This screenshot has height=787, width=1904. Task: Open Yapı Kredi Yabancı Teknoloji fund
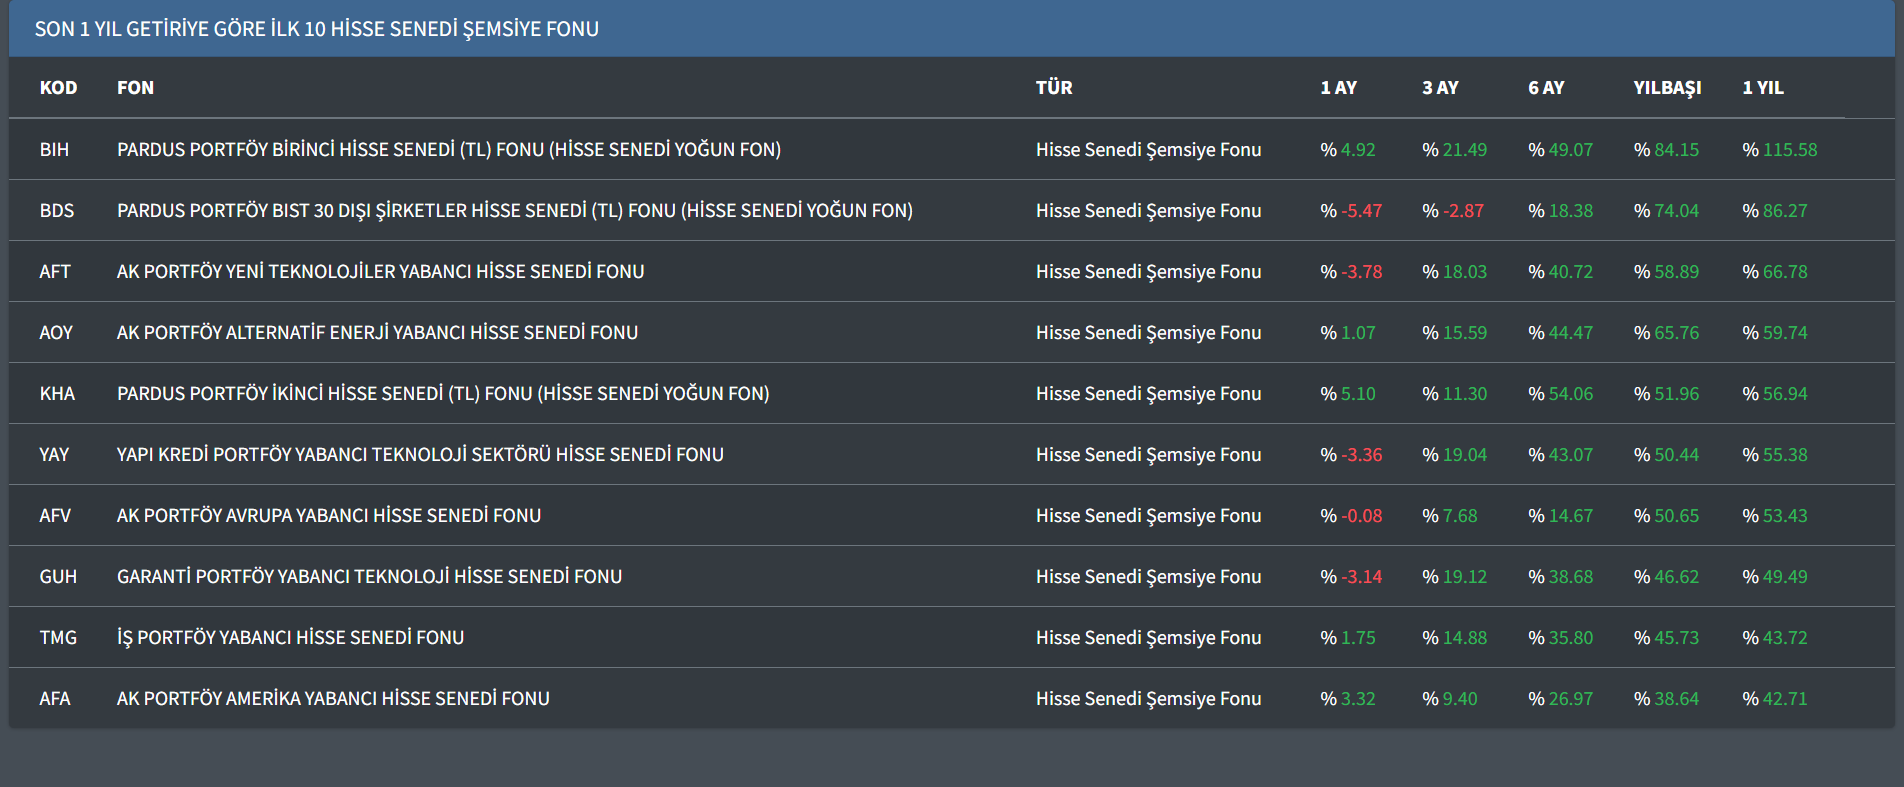(x=420, y=455)
